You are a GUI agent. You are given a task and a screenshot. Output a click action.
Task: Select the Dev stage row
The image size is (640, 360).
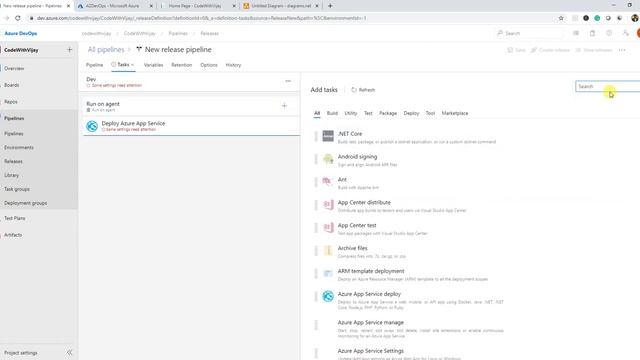189,82
